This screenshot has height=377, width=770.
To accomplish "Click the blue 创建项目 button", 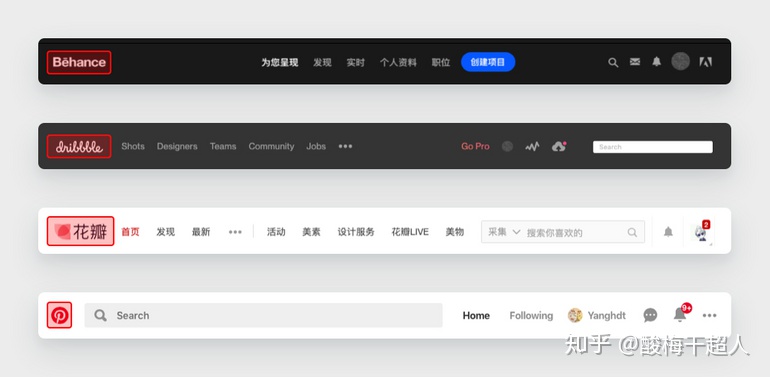I will [488, 62].
